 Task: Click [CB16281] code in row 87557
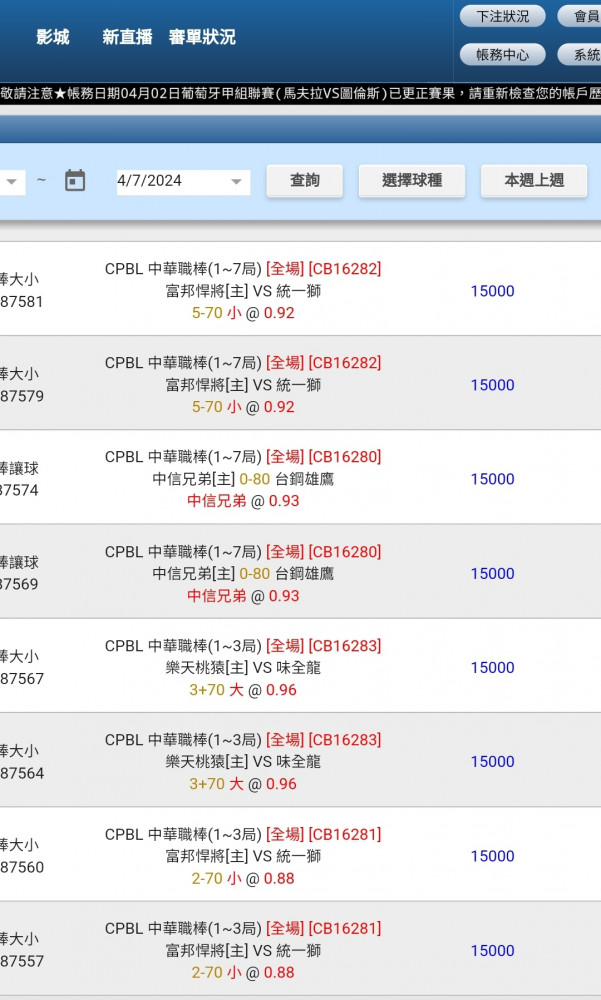click(345, 929)
